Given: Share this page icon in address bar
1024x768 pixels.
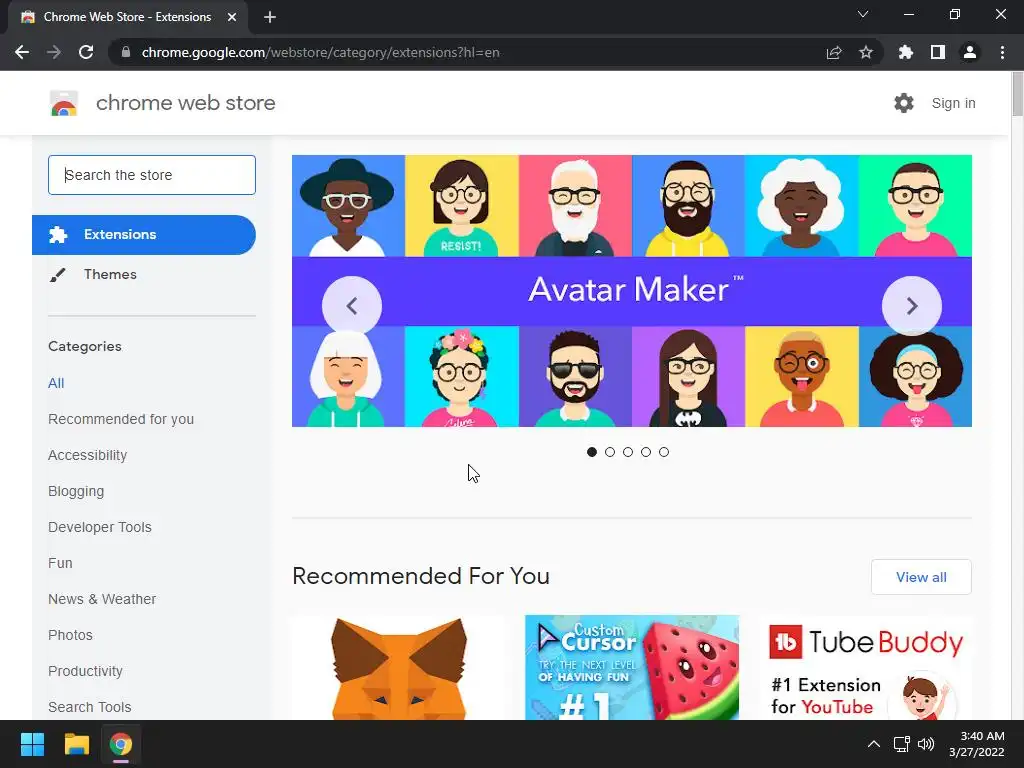Looking at the screenshot, I should point(834,52).
